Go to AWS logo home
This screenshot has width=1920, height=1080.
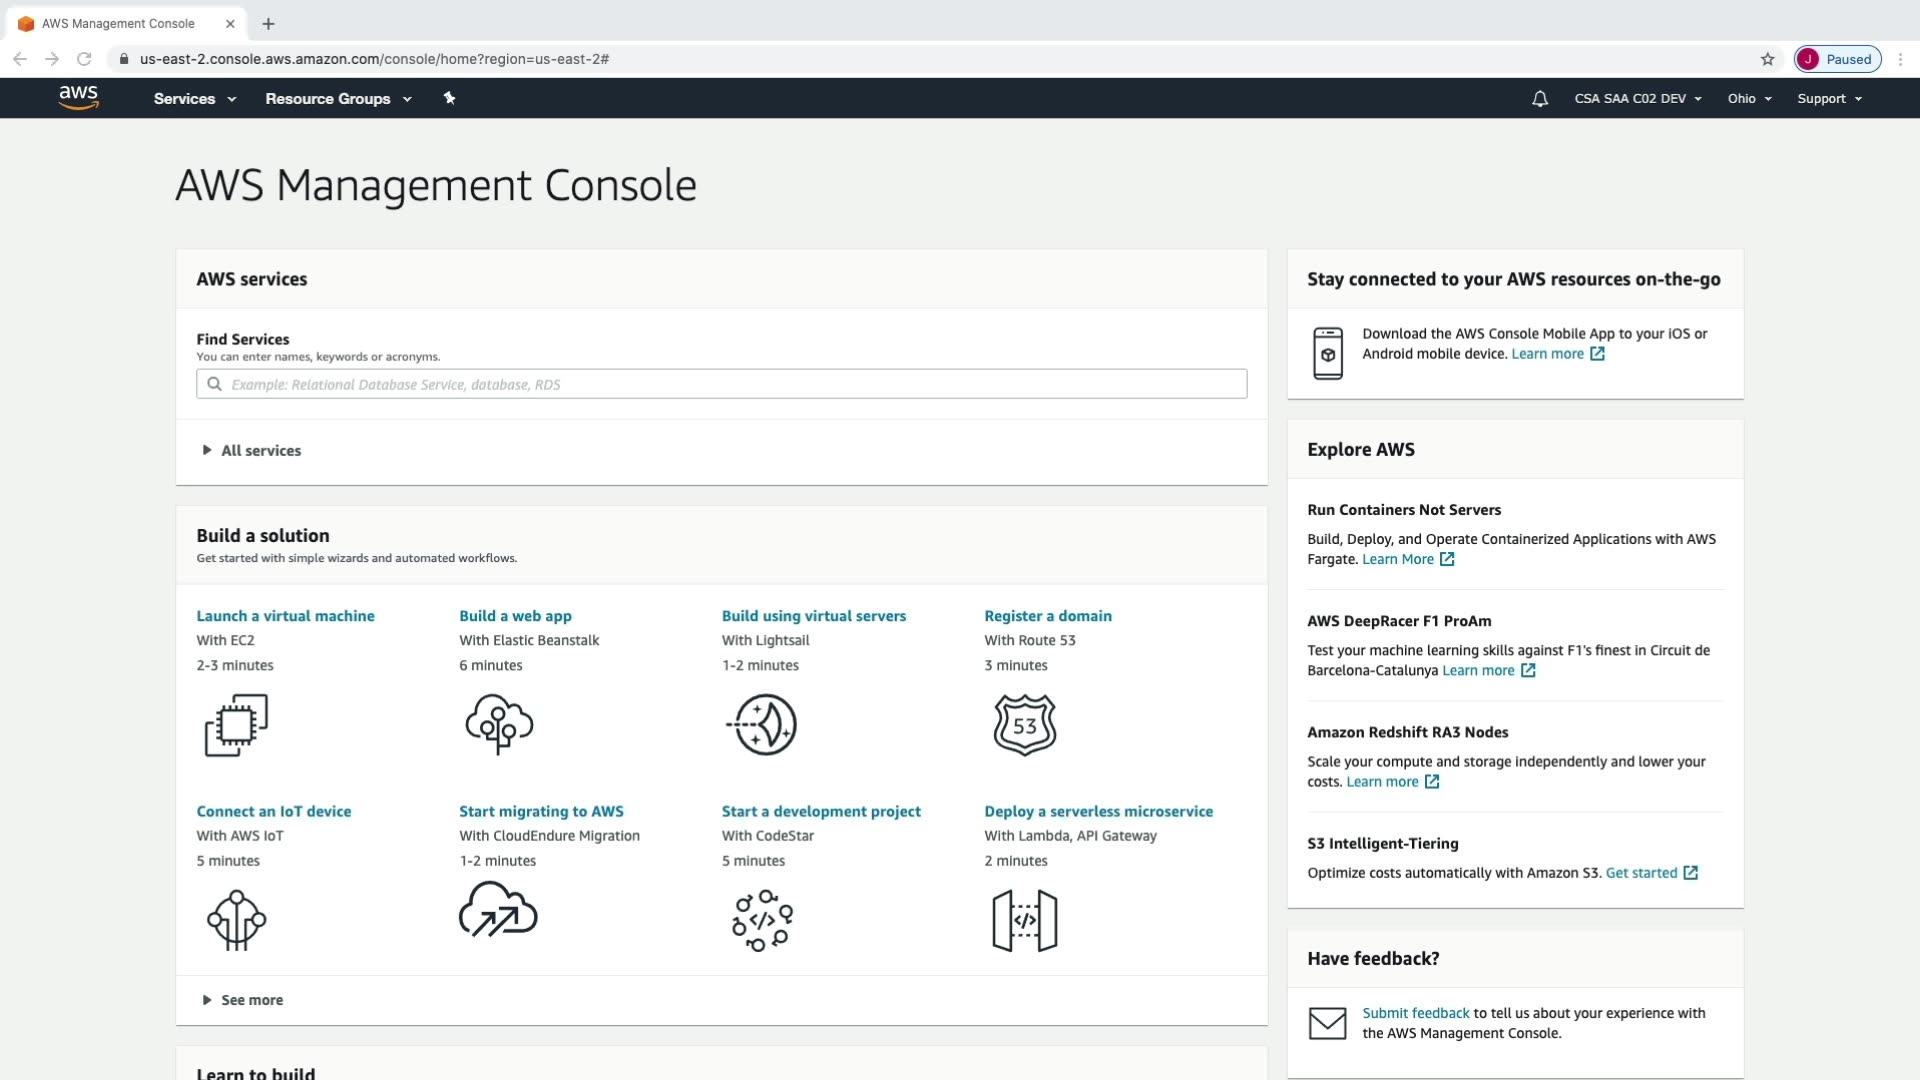[78, 97]
